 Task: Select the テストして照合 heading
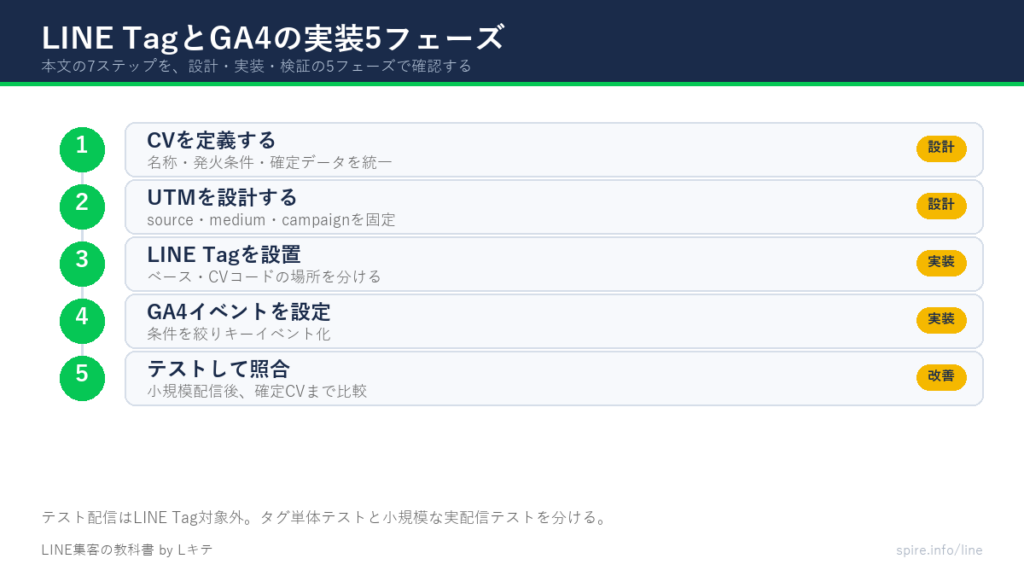click(218, 369)
